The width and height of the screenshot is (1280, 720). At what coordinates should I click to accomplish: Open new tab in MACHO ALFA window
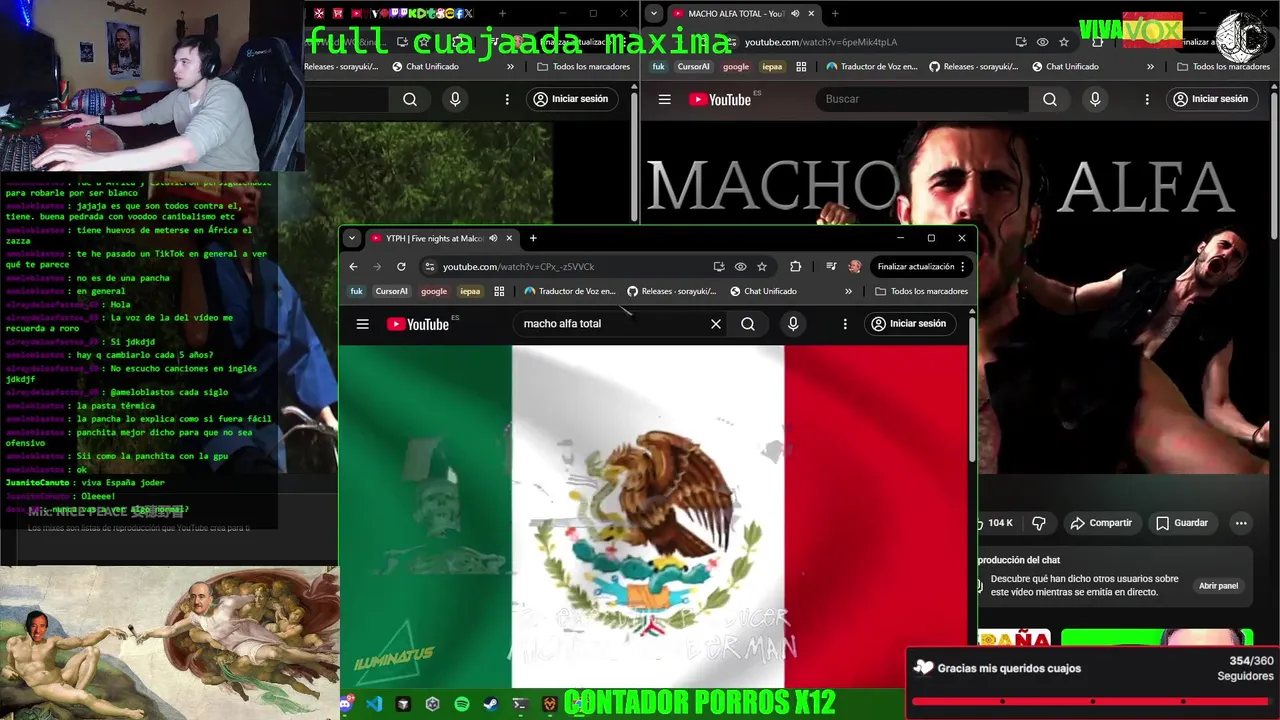click(x=835, y=14)
